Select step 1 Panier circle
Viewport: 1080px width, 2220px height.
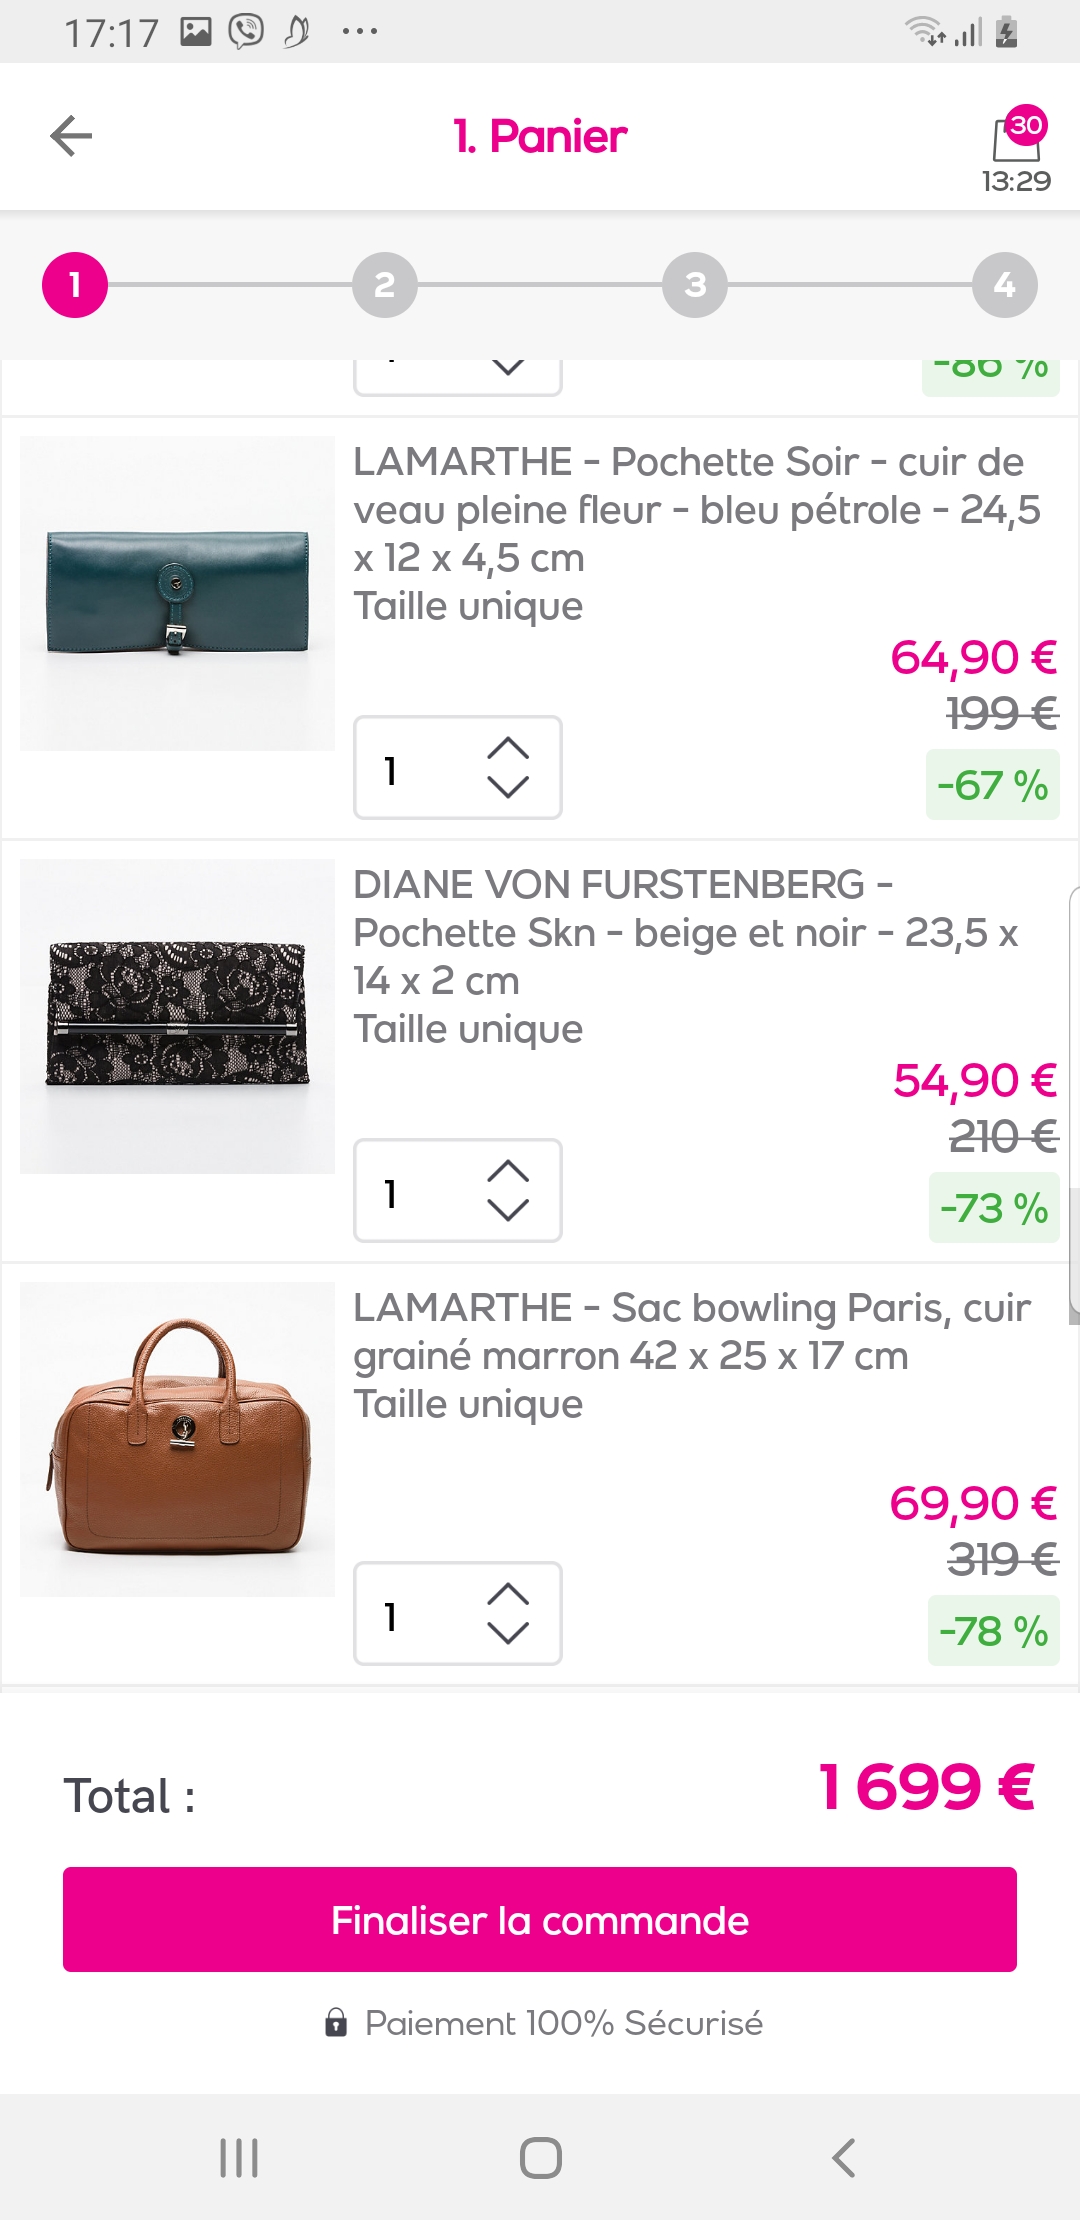(75, 285)
